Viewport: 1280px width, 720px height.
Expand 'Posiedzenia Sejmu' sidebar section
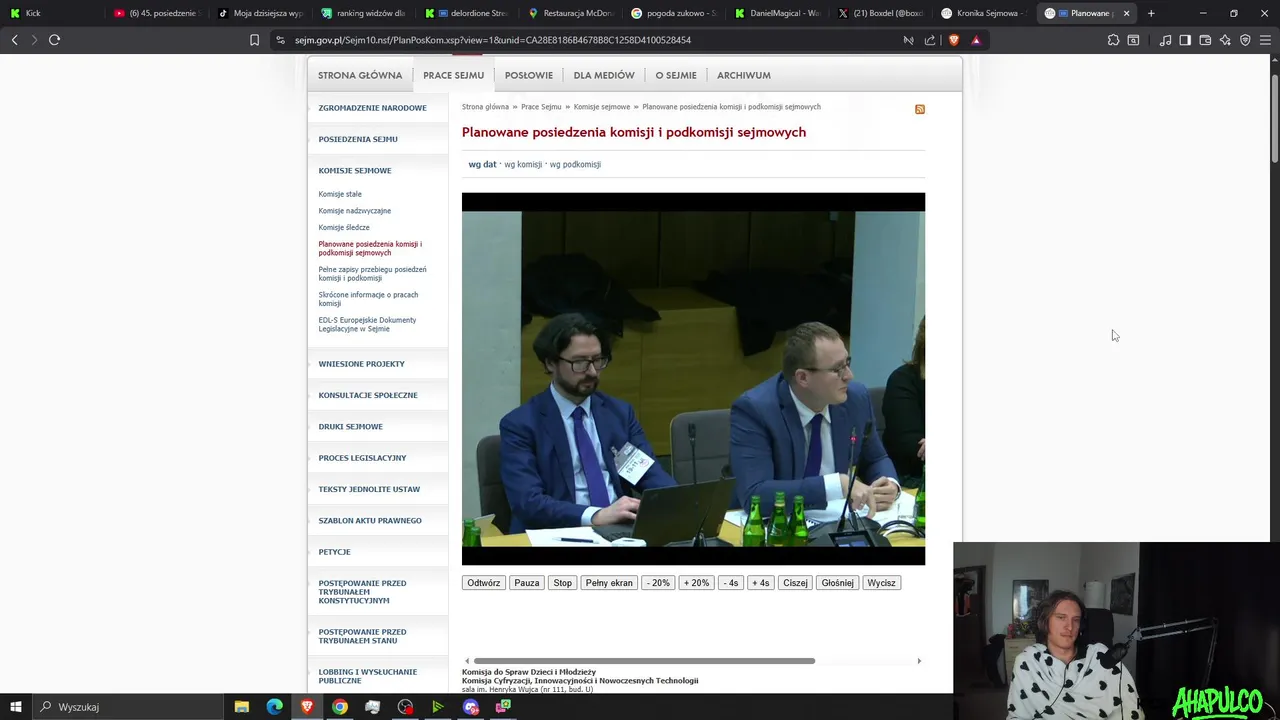[x=358, y=139]
